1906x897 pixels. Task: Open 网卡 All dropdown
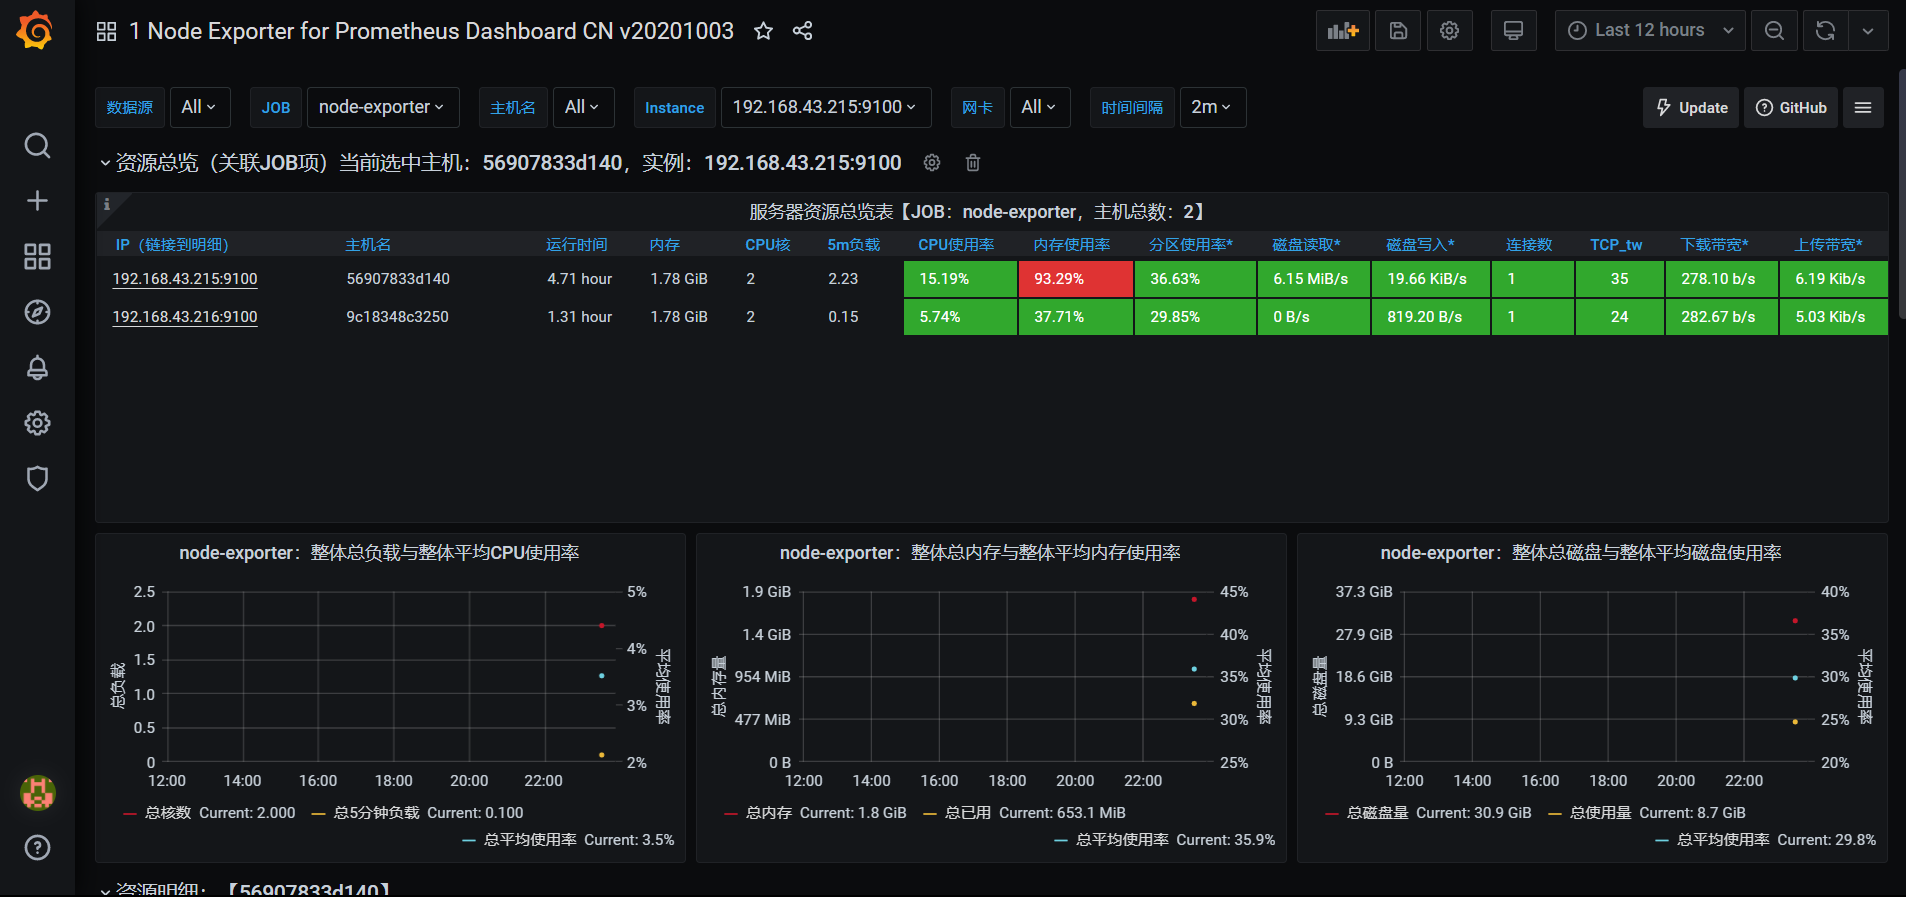(1040, 107)
